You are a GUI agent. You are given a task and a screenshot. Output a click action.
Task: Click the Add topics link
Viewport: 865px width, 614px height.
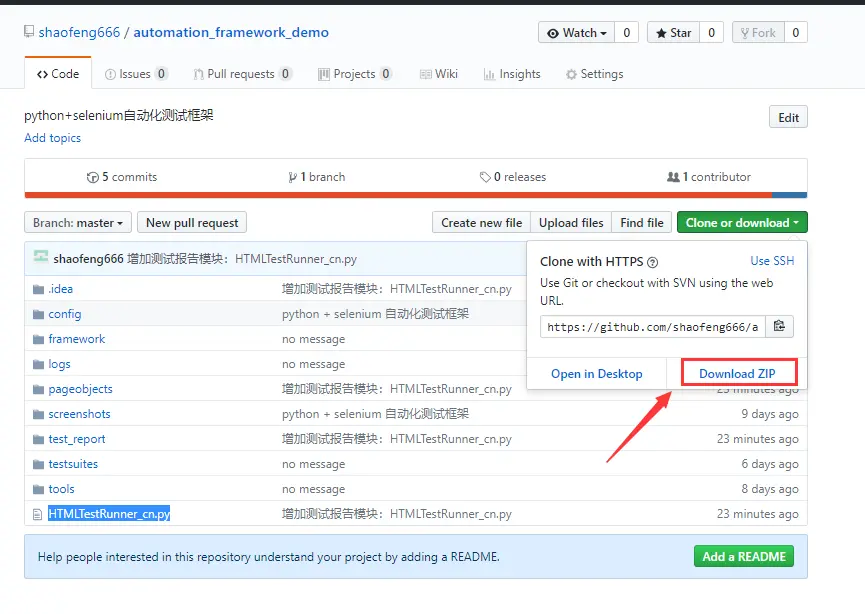point(52,138)
